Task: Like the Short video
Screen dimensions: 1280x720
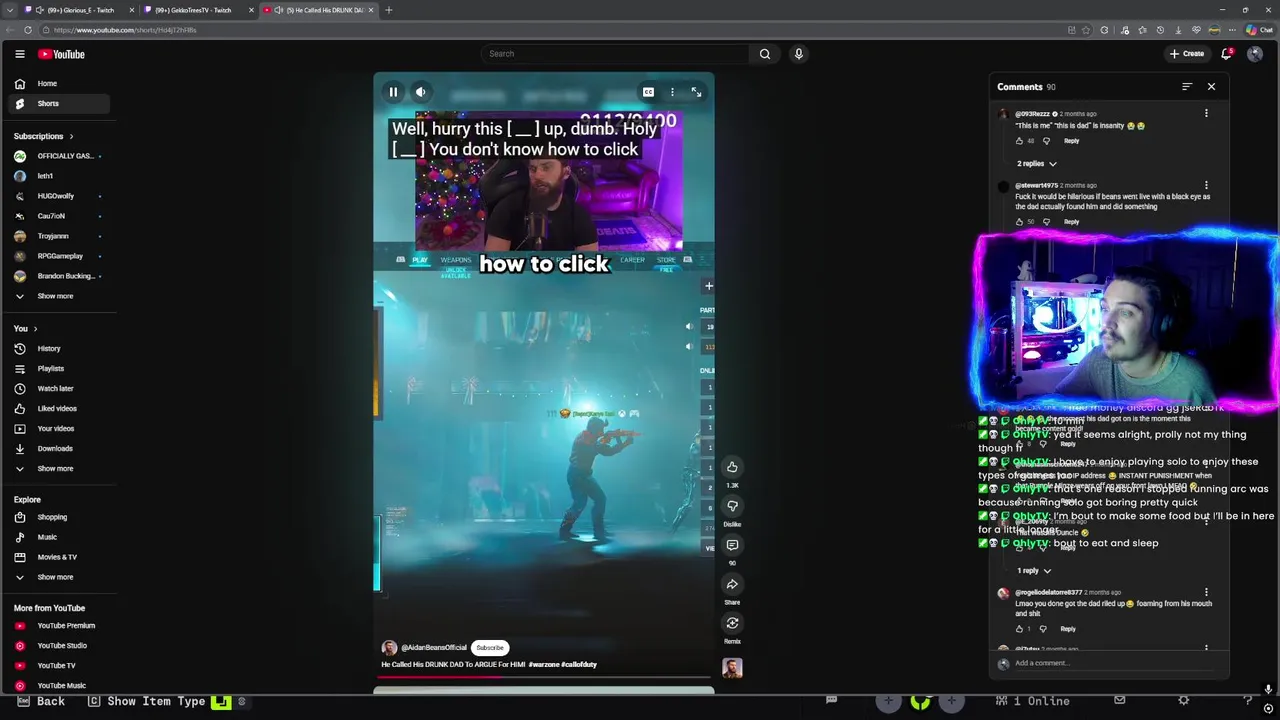Action: click(732, 467)
